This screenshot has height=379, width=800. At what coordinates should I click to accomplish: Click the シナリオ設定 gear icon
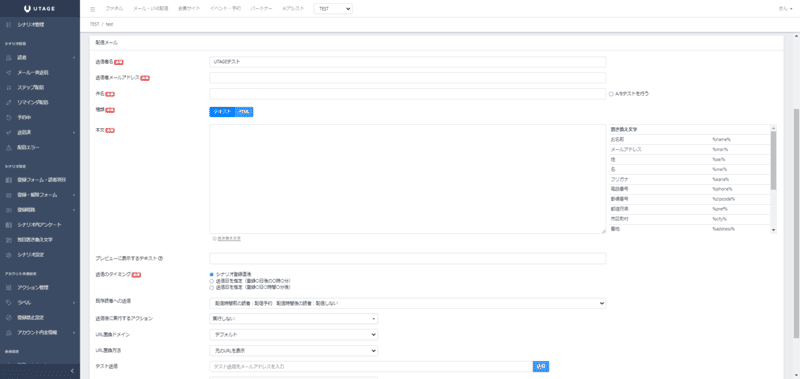coord(9,255)
